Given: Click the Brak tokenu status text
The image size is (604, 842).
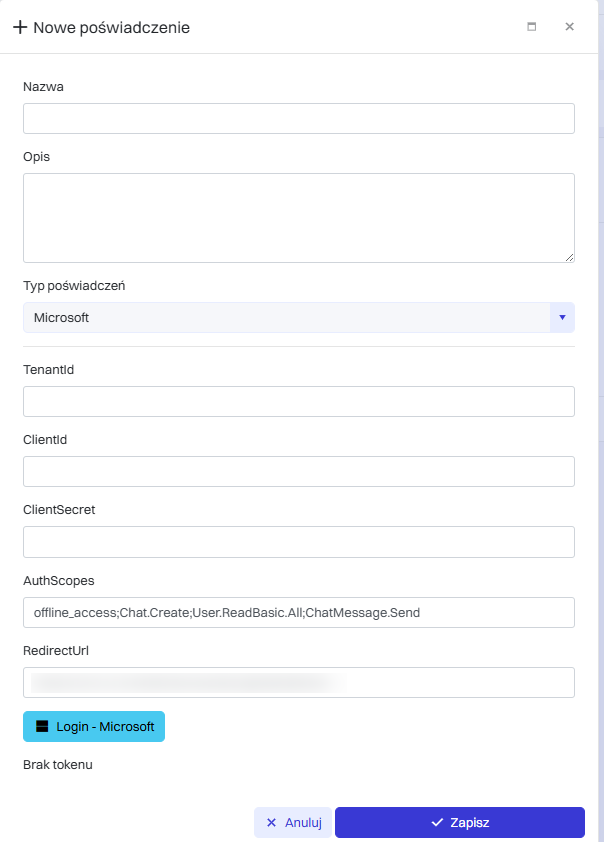Looking at the screenshot, I should coord(58,765).
